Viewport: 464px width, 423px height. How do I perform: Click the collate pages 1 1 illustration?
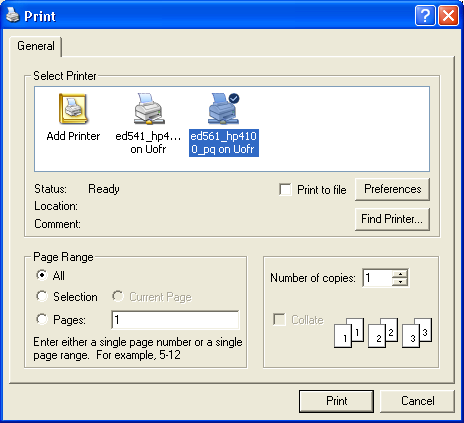pyautogui.click(x=349, y=332)
